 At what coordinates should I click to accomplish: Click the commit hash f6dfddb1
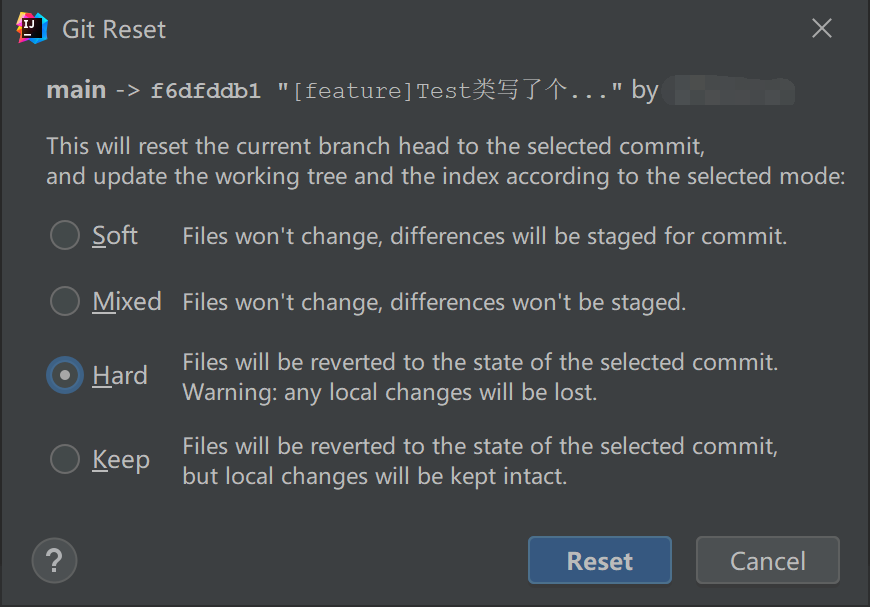pyautogui.click(x=205, y=92)
